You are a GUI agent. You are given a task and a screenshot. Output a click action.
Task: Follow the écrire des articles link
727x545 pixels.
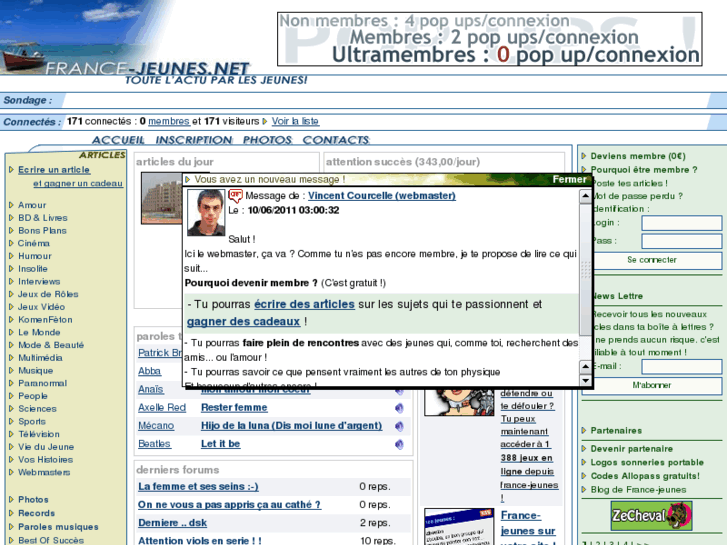point(304,304)
